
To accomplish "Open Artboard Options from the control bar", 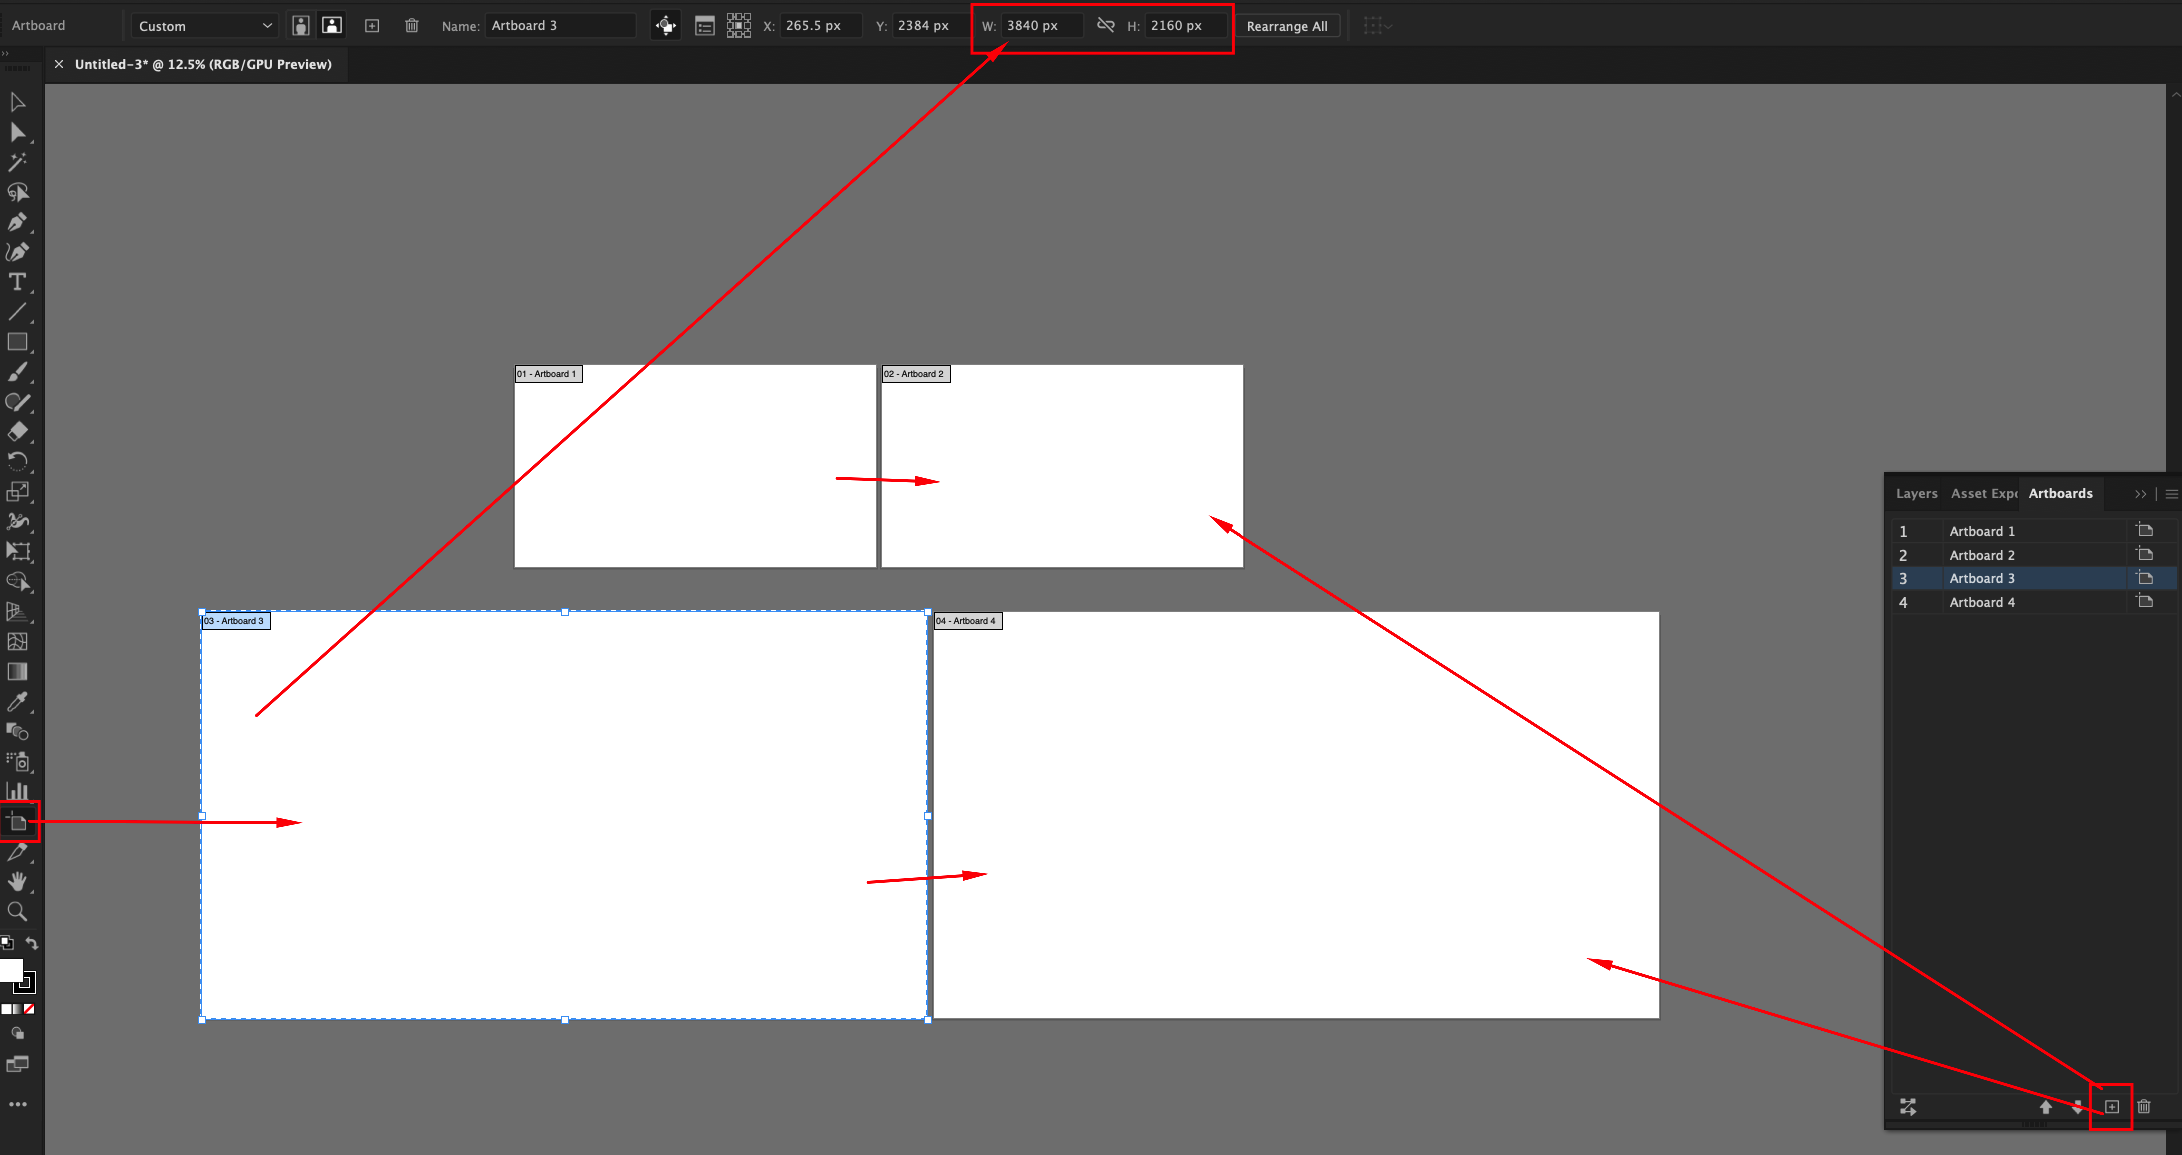I will coord(705,25).
